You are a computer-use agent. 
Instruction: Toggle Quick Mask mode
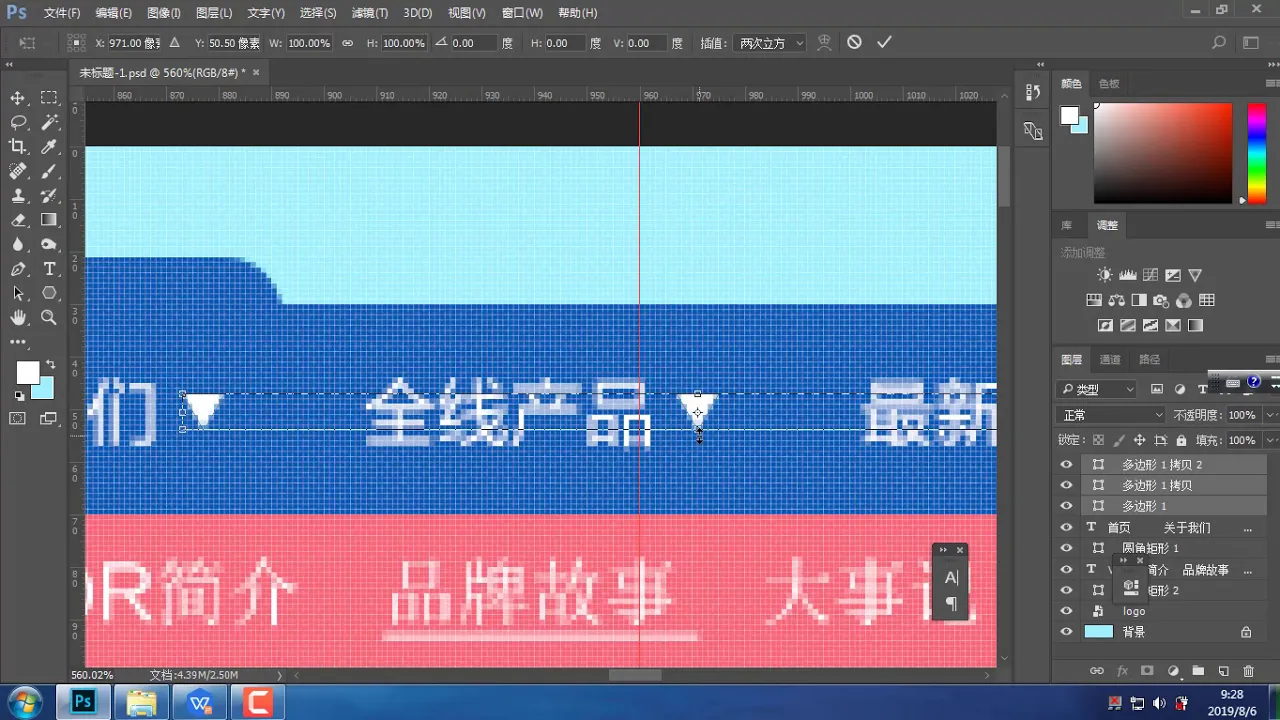pyautogui.click(x=18, y=419)
